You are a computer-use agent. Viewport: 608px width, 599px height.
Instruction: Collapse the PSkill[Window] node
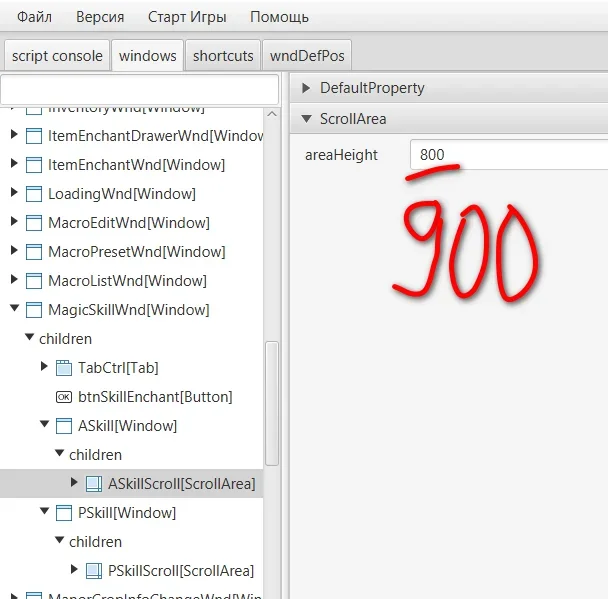pyautogui.click(x=45, y=511)
